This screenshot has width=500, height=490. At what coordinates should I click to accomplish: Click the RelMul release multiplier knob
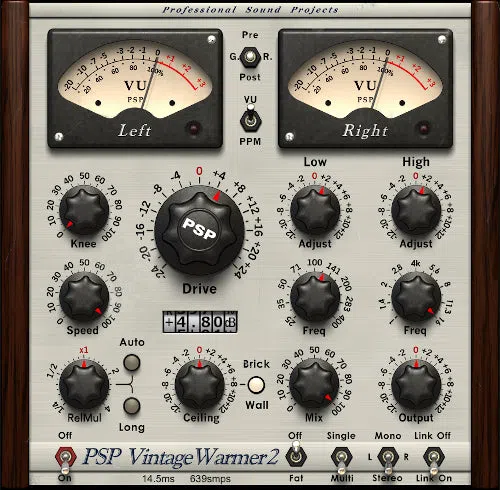84,384
